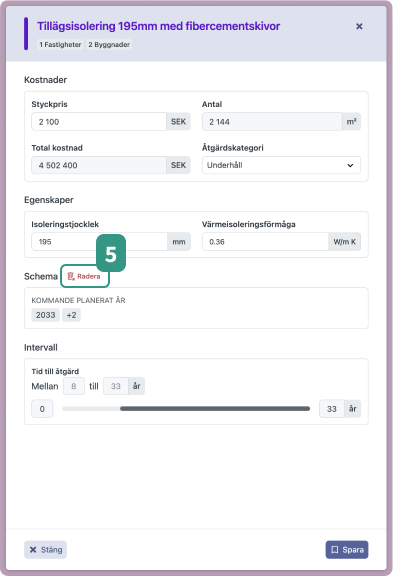Show the +2 additional planned years
The image size is (393, 576).
click(x=71, y=315)
